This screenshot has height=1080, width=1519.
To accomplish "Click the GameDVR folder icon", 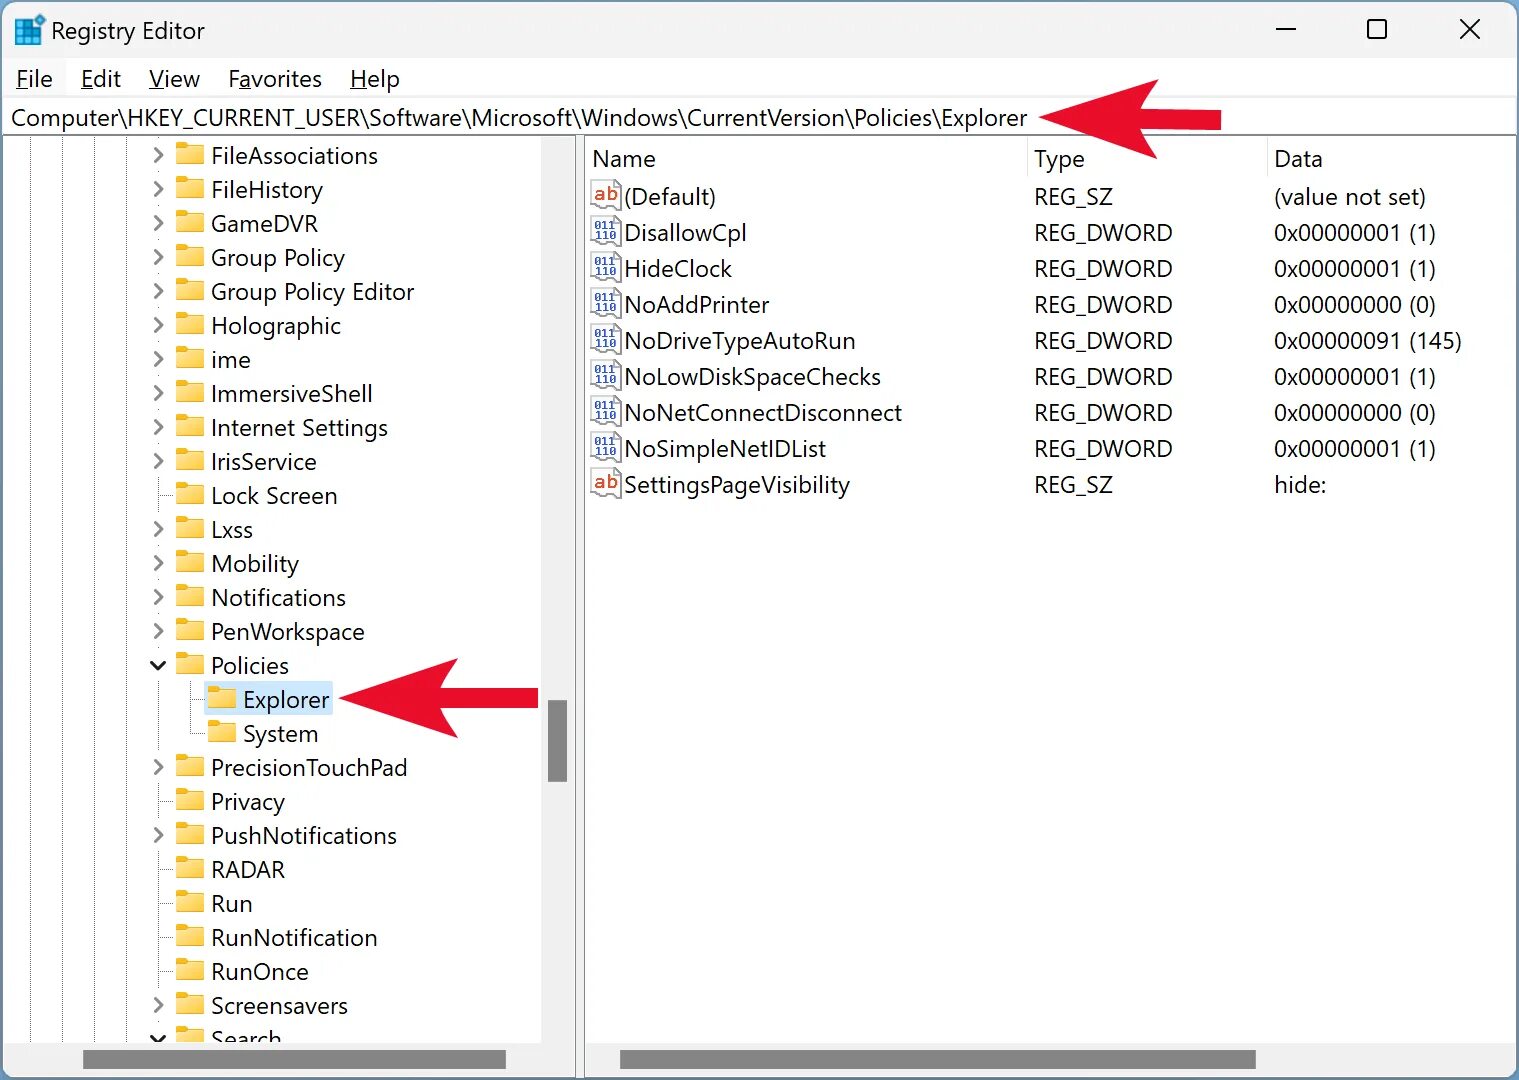I will coord(189,222).
